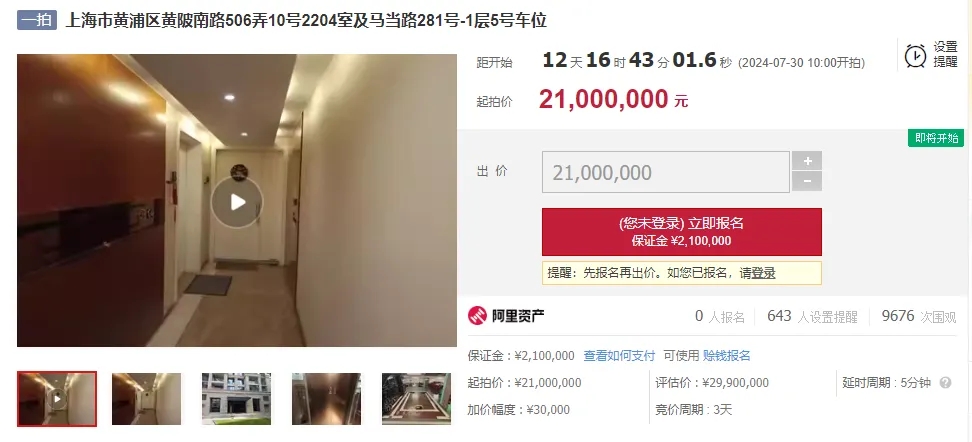Viewport: 972px width, 442px height.
Task: Click the 立即报名 registration button
Action: point(682,232)
